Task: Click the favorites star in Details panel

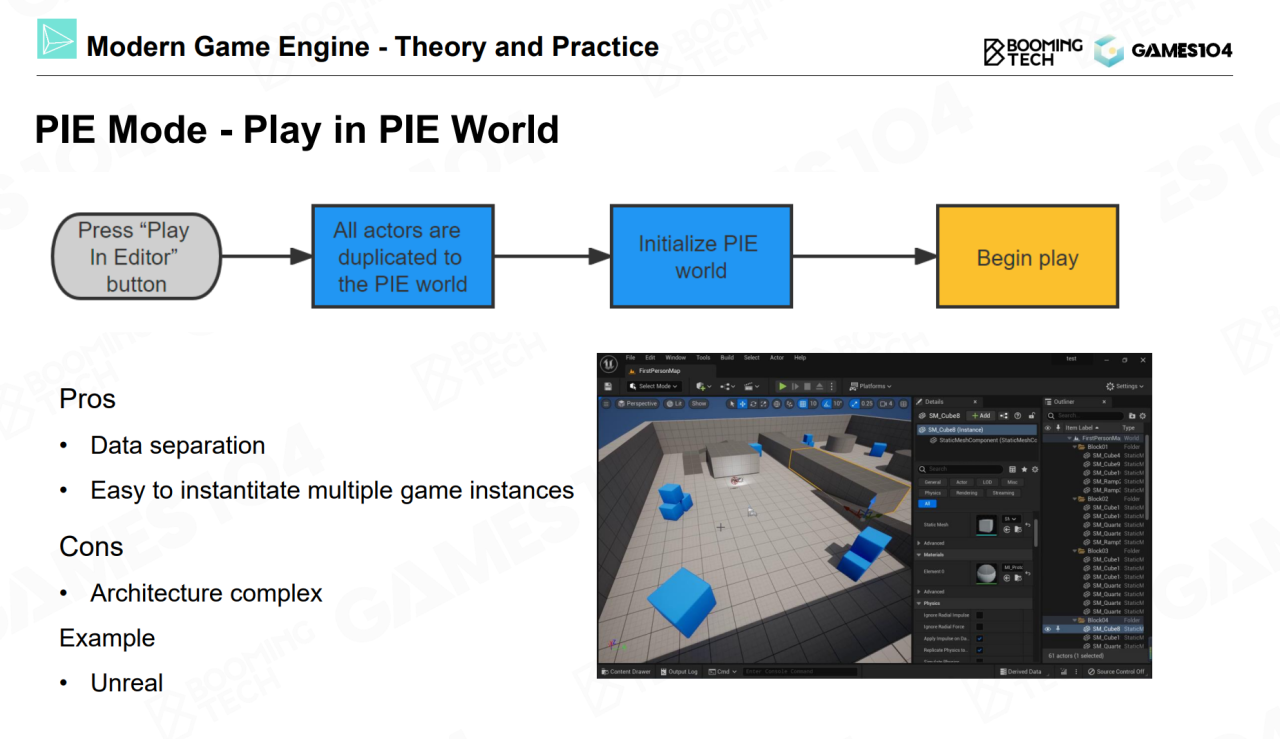Action: (x=1024, y=469)
